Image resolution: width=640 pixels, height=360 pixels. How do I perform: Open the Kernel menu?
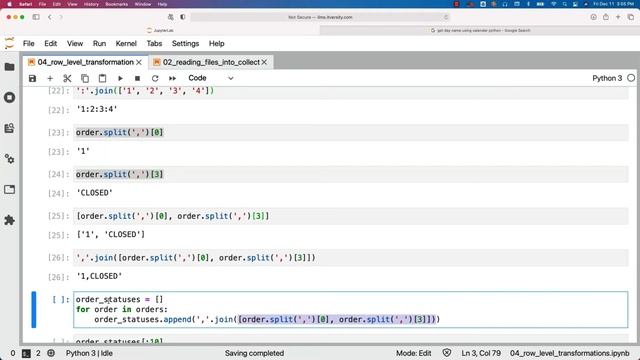[126, 44]
